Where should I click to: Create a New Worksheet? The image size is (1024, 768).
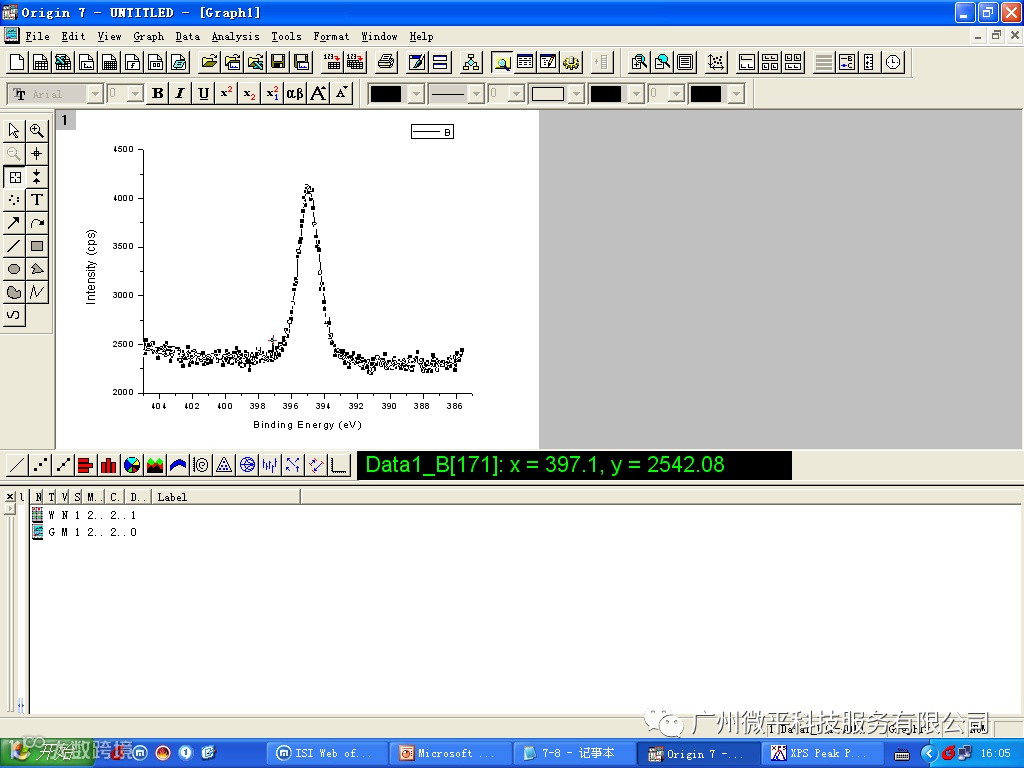40,62
